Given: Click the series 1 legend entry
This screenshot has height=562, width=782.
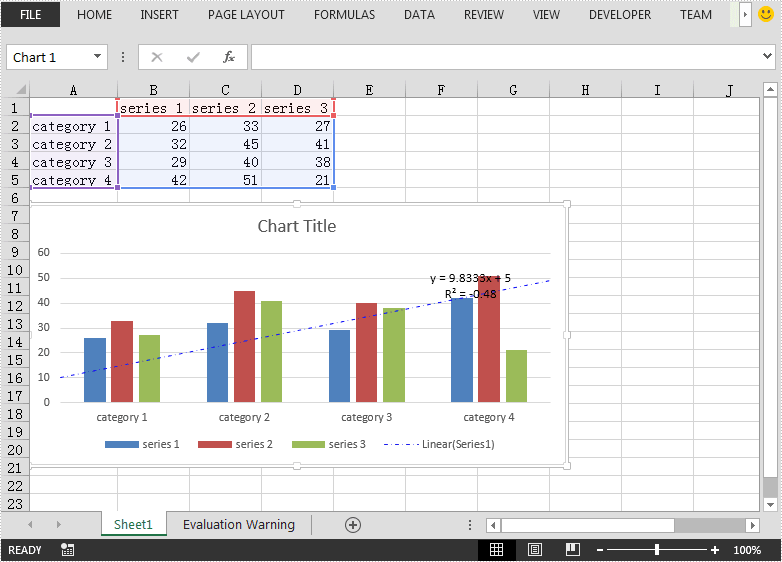Looking at the screenshot, I should click(142, 444).
